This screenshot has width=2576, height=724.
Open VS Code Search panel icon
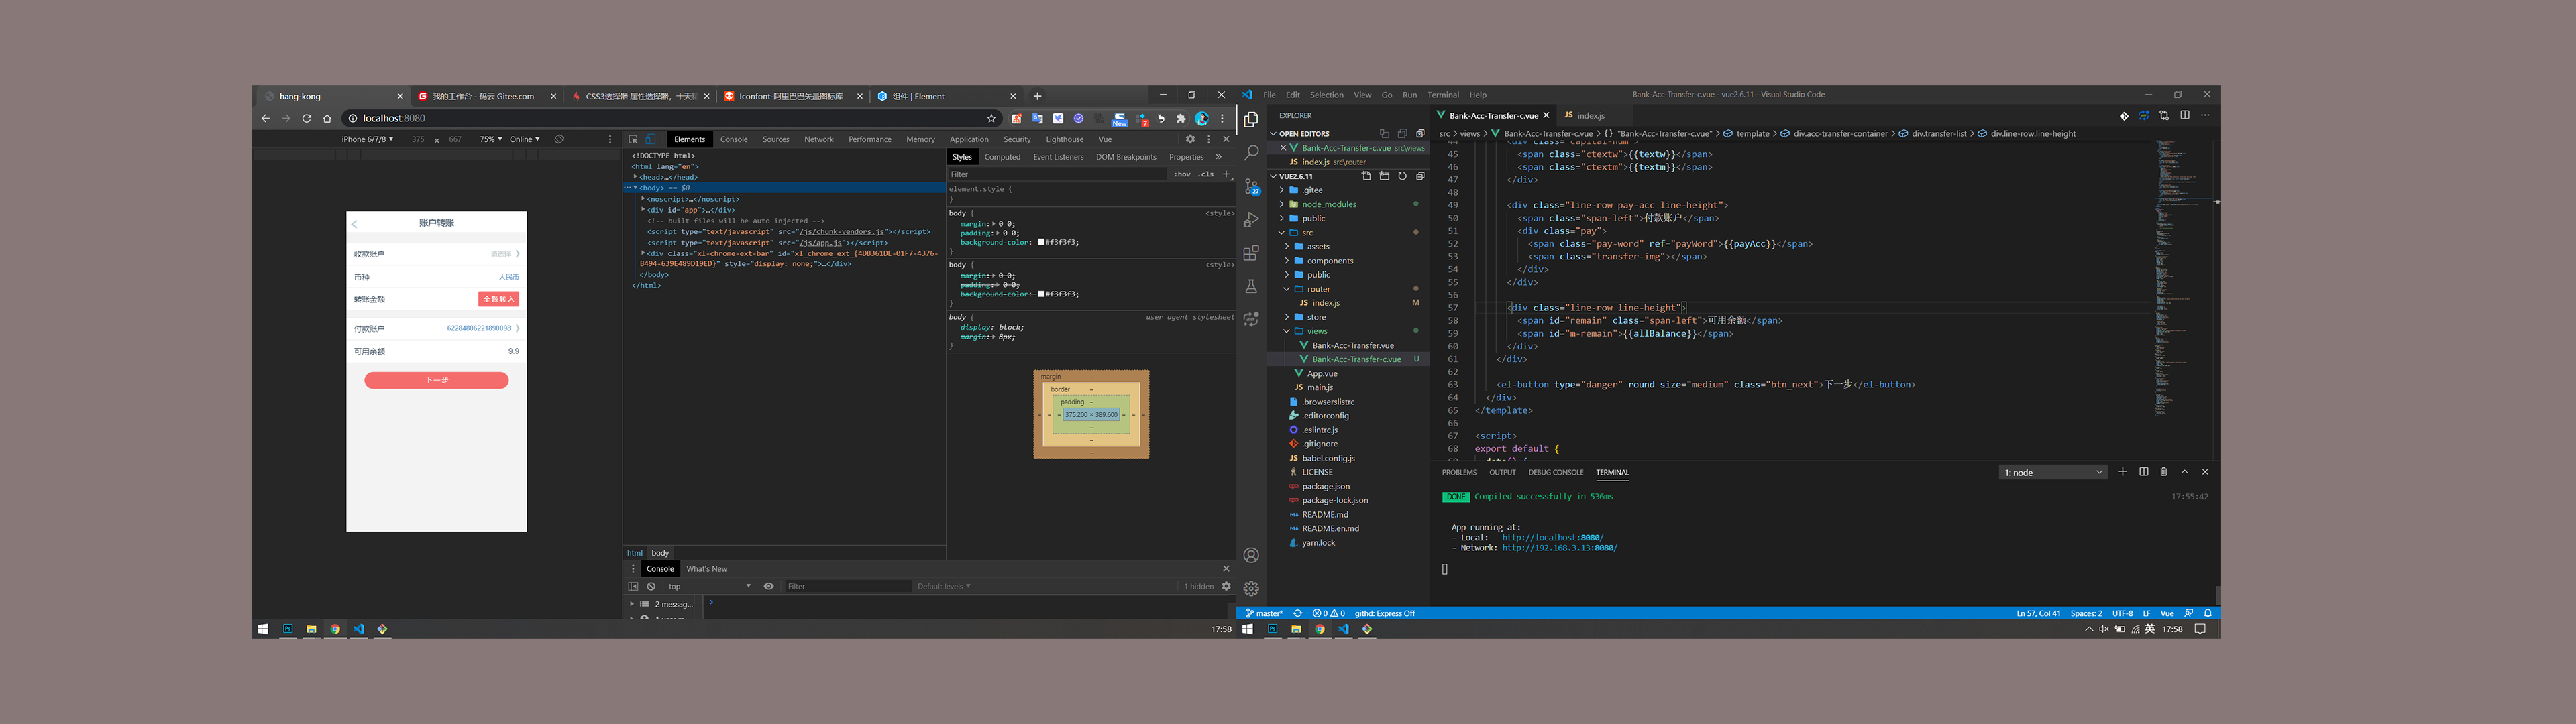[1251, 153]
